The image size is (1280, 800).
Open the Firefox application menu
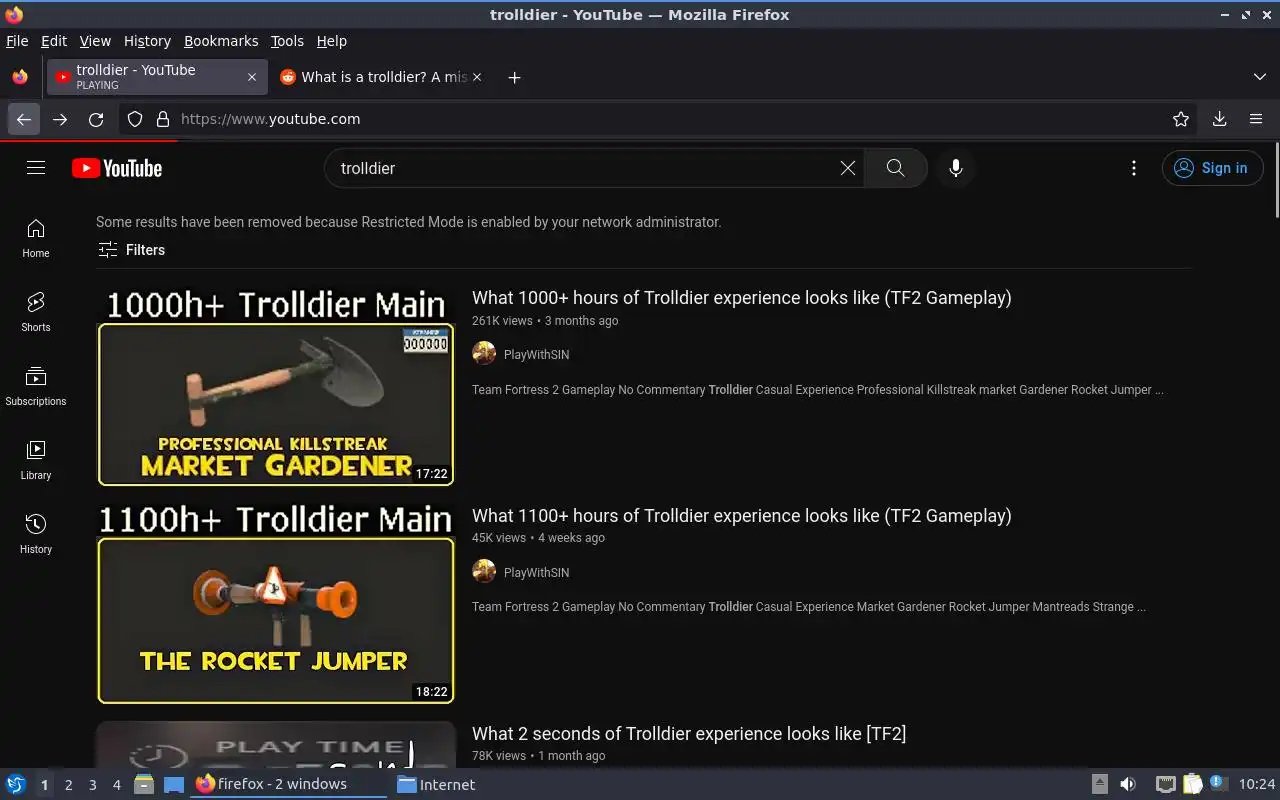coord(1256,119)
